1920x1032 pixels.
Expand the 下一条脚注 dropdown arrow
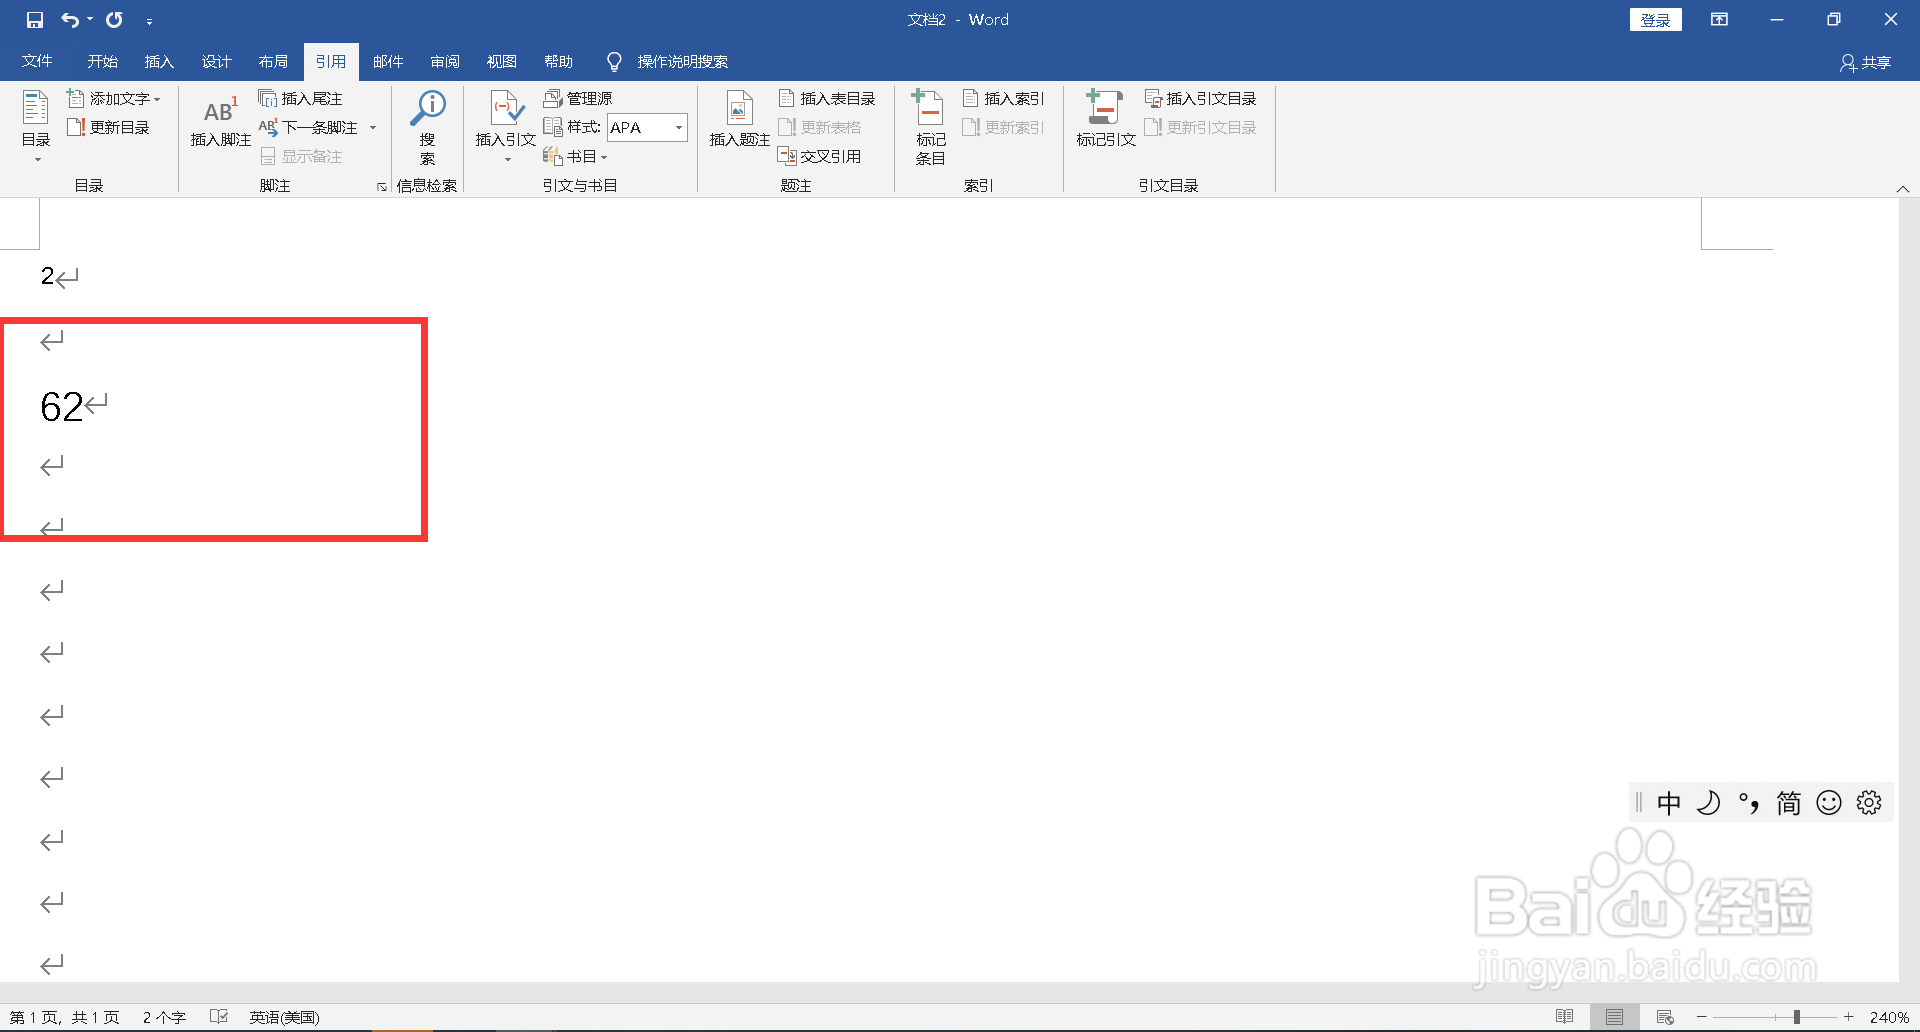pos(373,127)
